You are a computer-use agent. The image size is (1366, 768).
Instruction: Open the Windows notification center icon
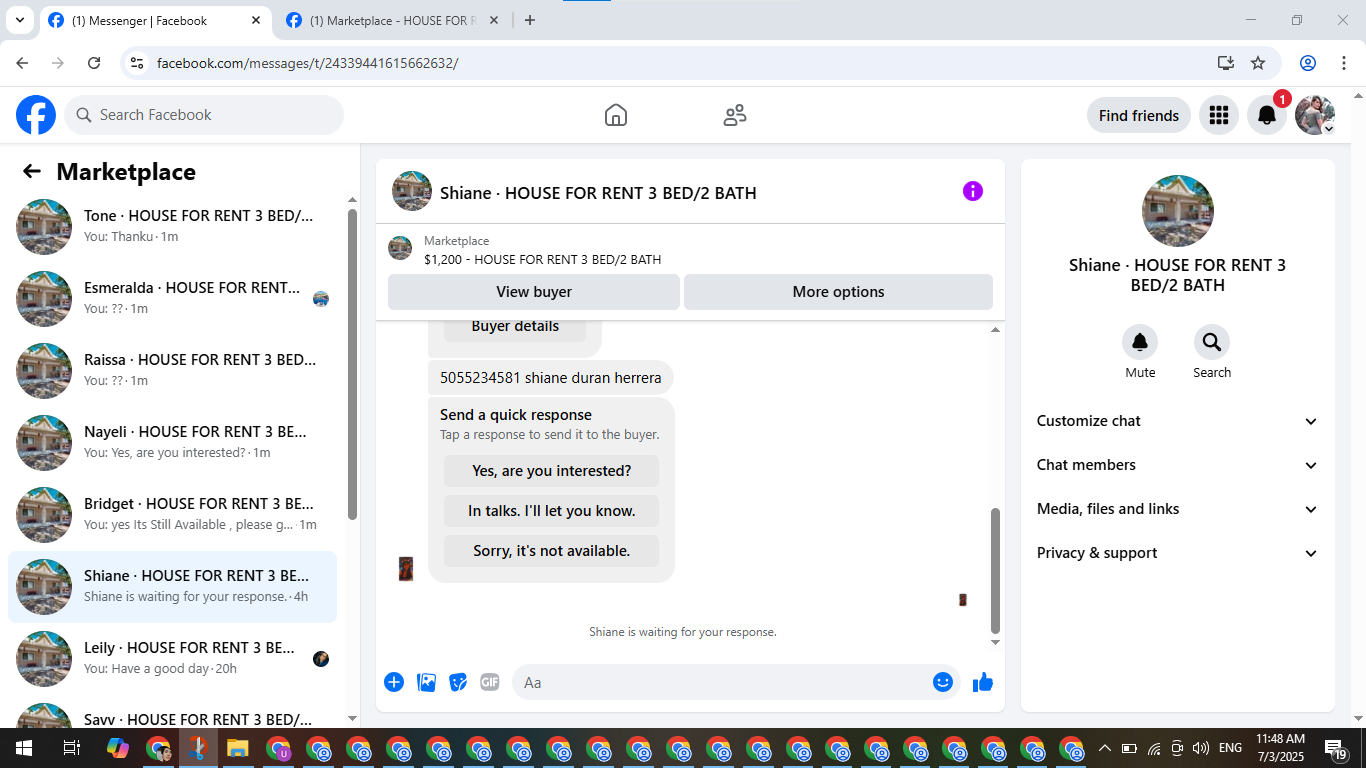pos(1336,748)
